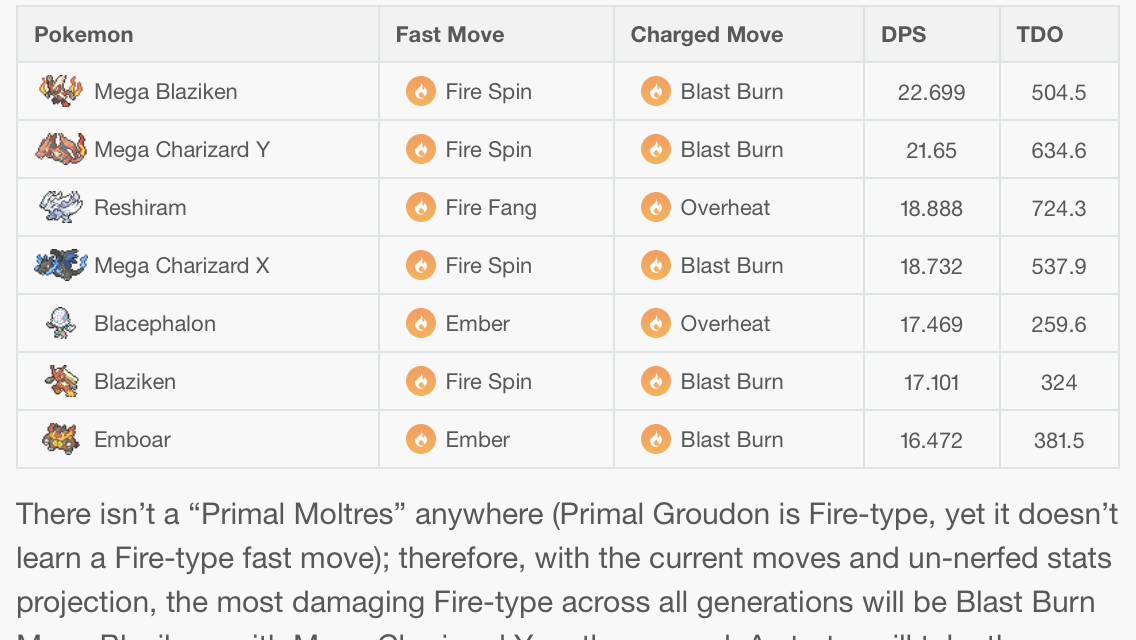1136x640 pixels.
Task: Sort table by DPS column header
Action: 903,35
